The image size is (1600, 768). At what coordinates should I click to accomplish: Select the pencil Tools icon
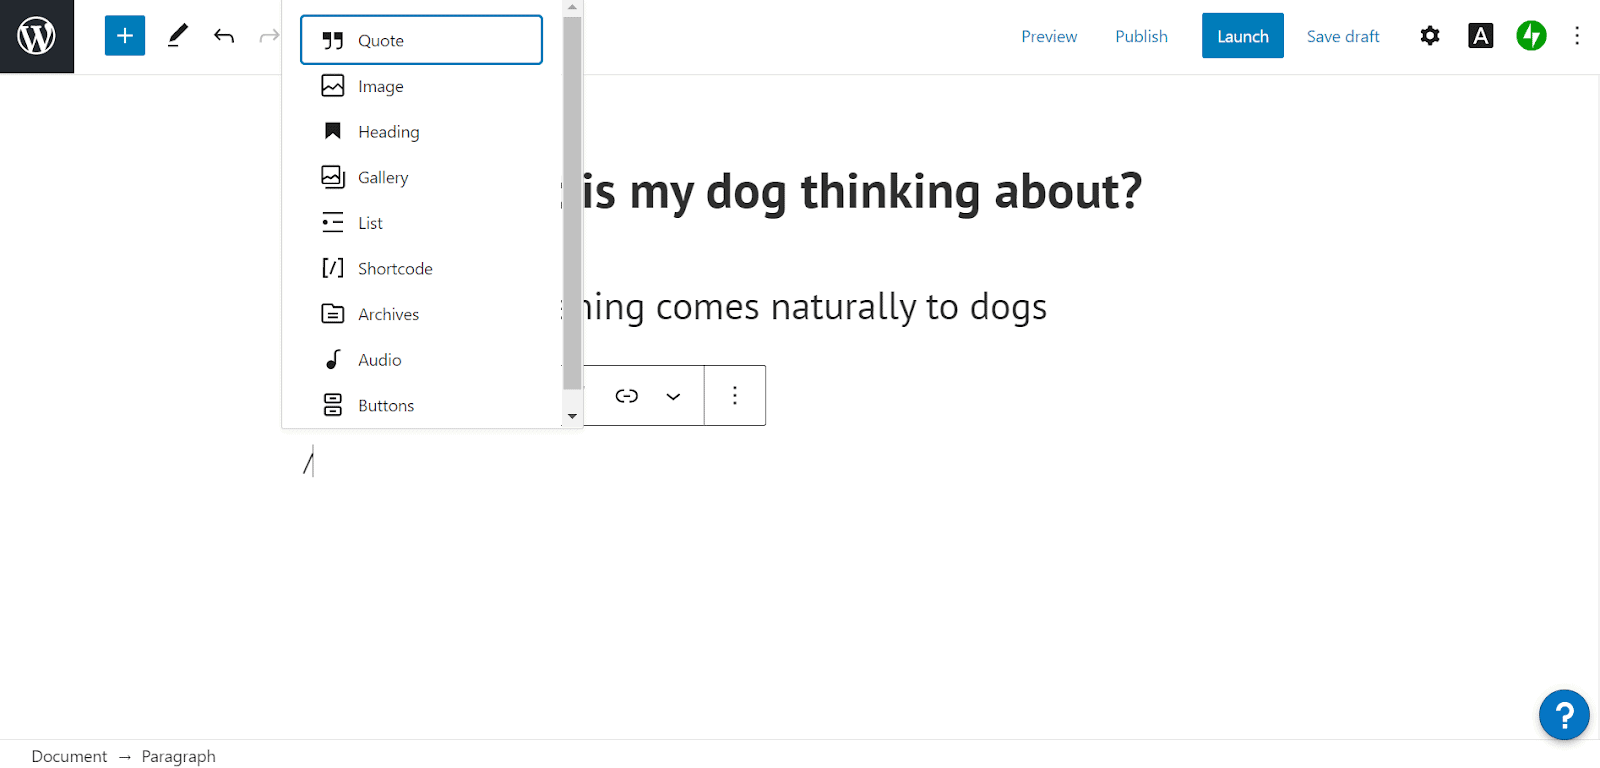pyautogui.click(x=178, y=36)
